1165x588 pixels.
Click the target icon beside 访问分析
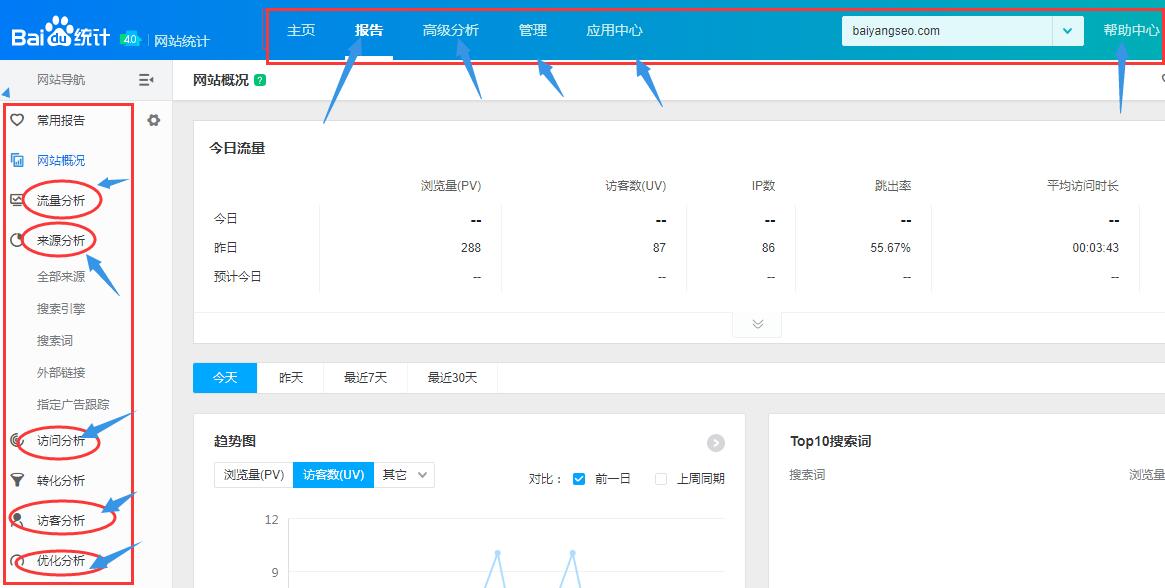click(x=17, y=441)
